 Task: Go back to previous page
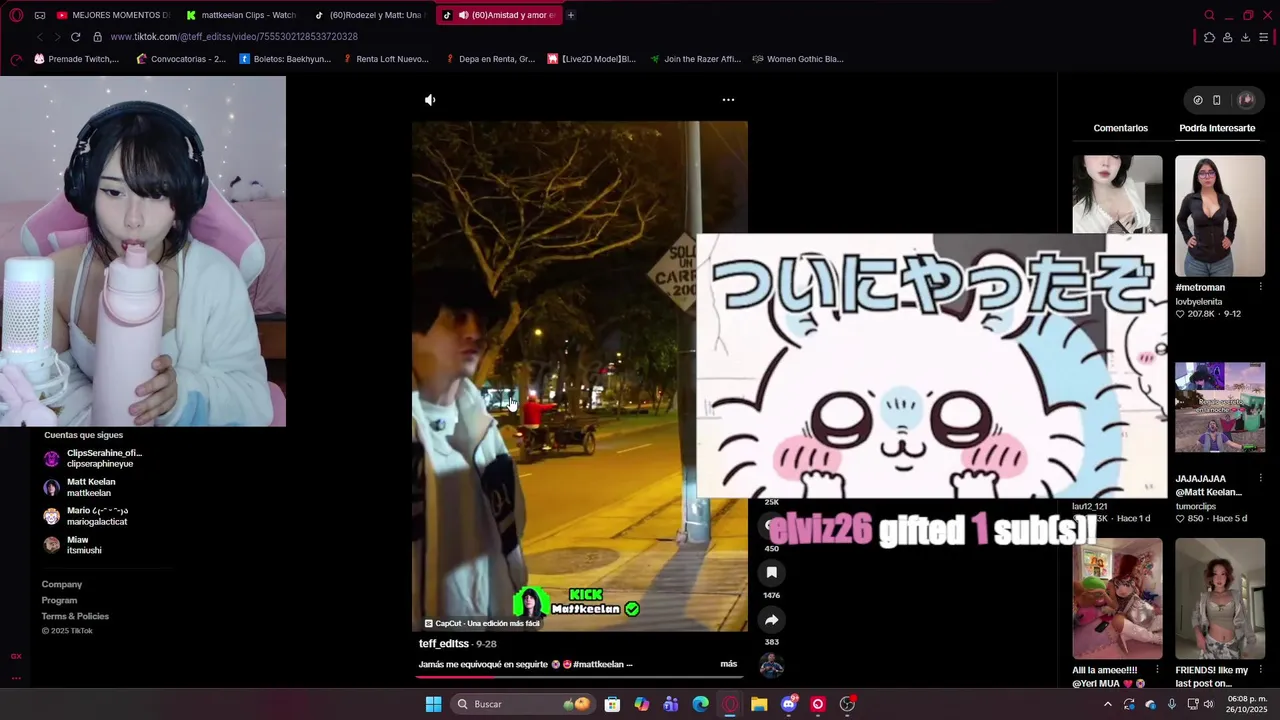(x=39, y=37)
